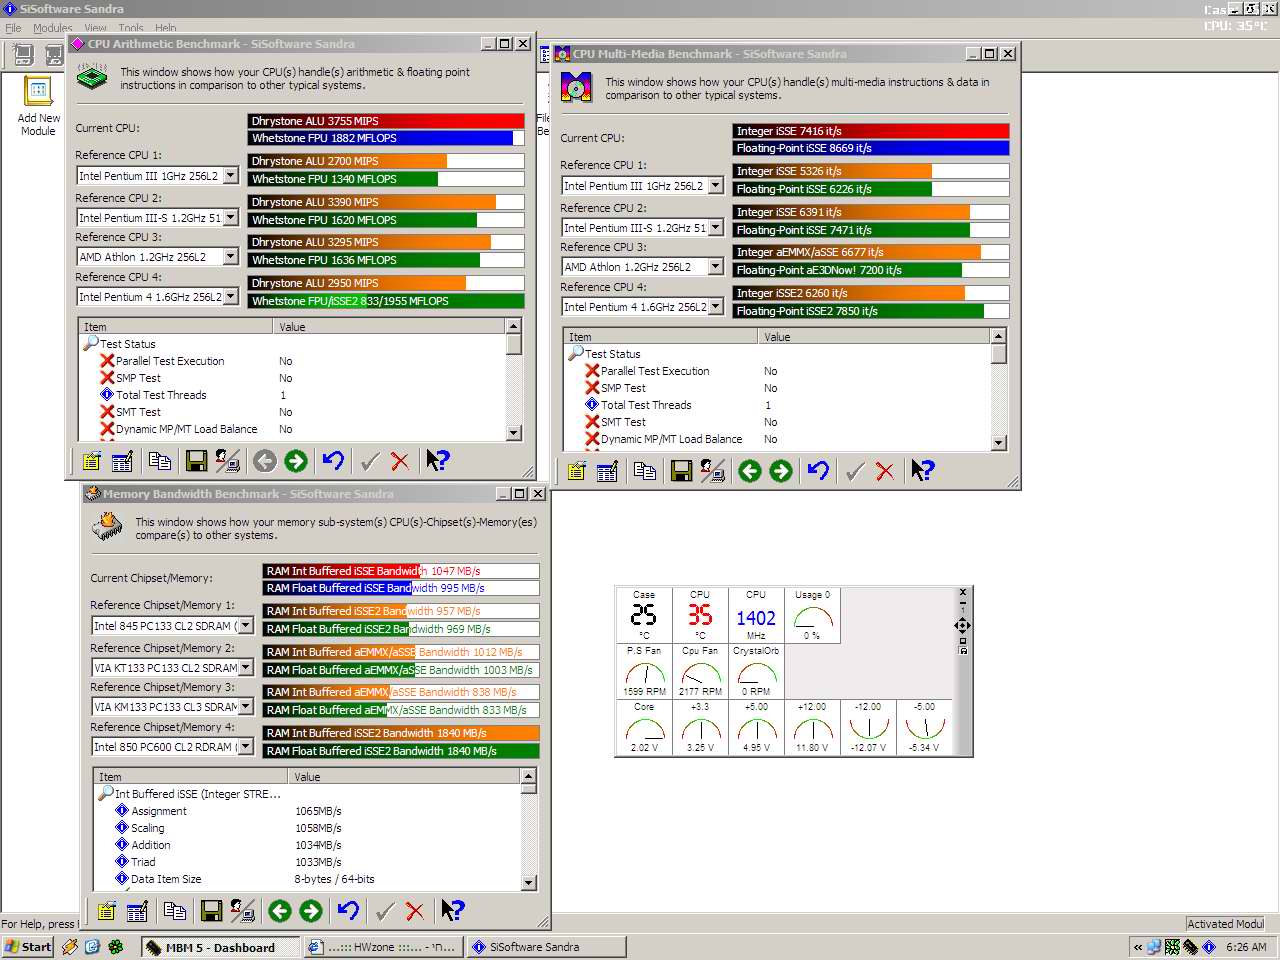The image size is (1280, 960).
Task: Open context help in Memory Bandwidth Benchmark
Action: (453, 911)
